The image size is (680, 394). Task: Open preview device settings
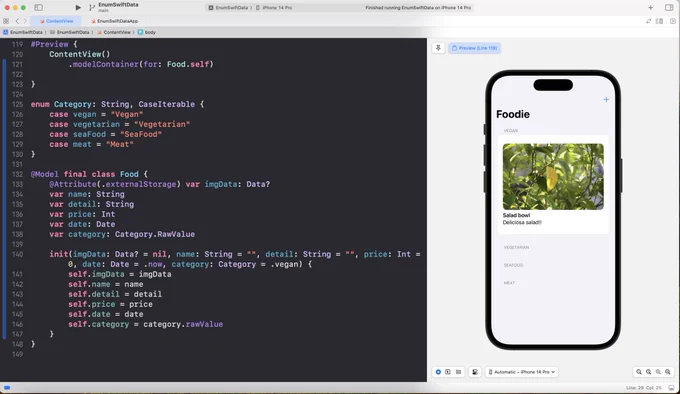[x=475, y=372]
